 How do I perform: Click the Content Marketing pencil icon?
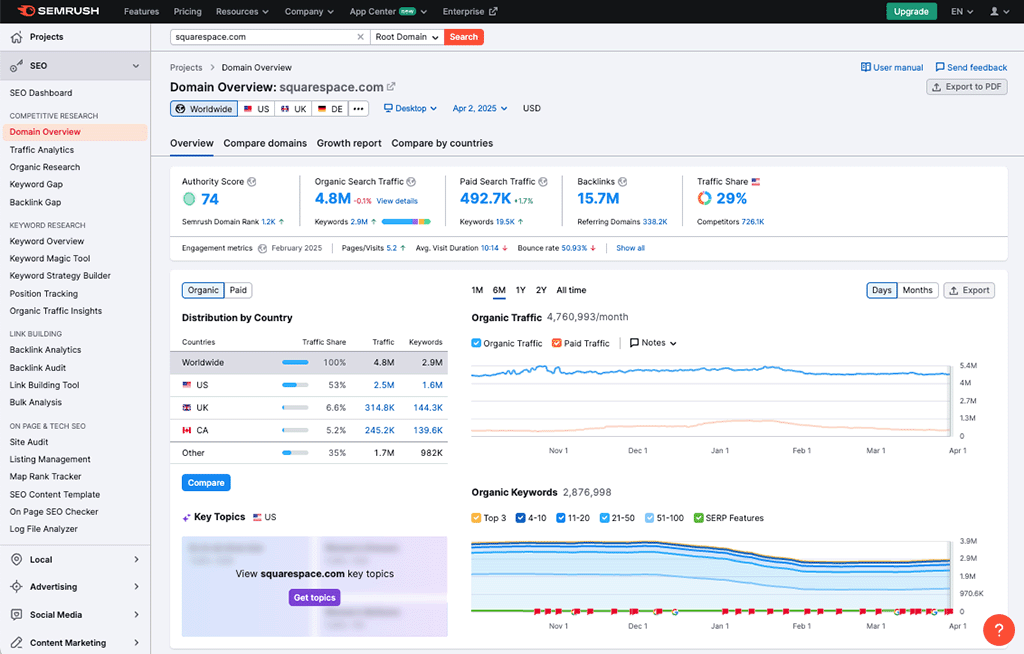[16, 643]
